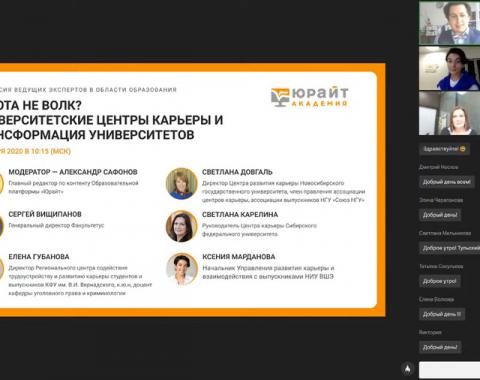Click the name СВЕТЛАНА ДОВГАЛЬ
The height and width of the screenshot is (380, 480).
[237, 172]
